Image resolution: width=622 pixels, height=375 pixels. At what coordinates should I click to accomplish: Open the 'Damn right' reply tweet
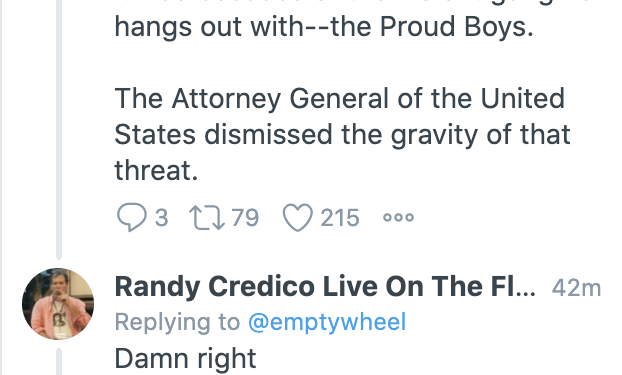[185, 358]
